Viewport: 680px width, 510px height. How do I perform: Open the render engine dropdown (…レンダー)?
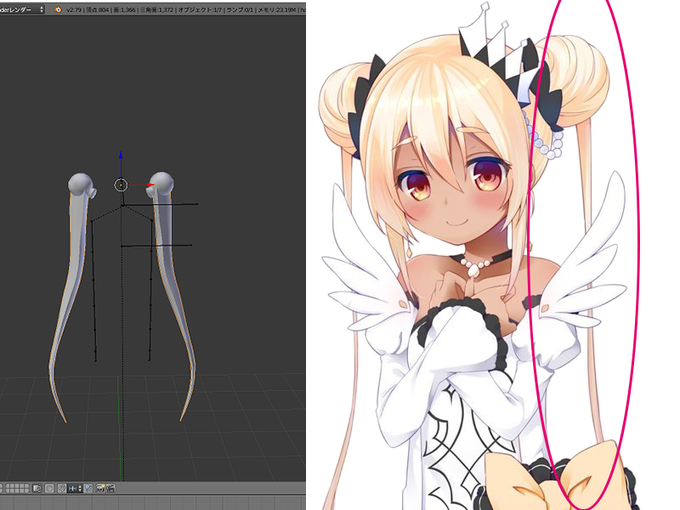point(22,9)
